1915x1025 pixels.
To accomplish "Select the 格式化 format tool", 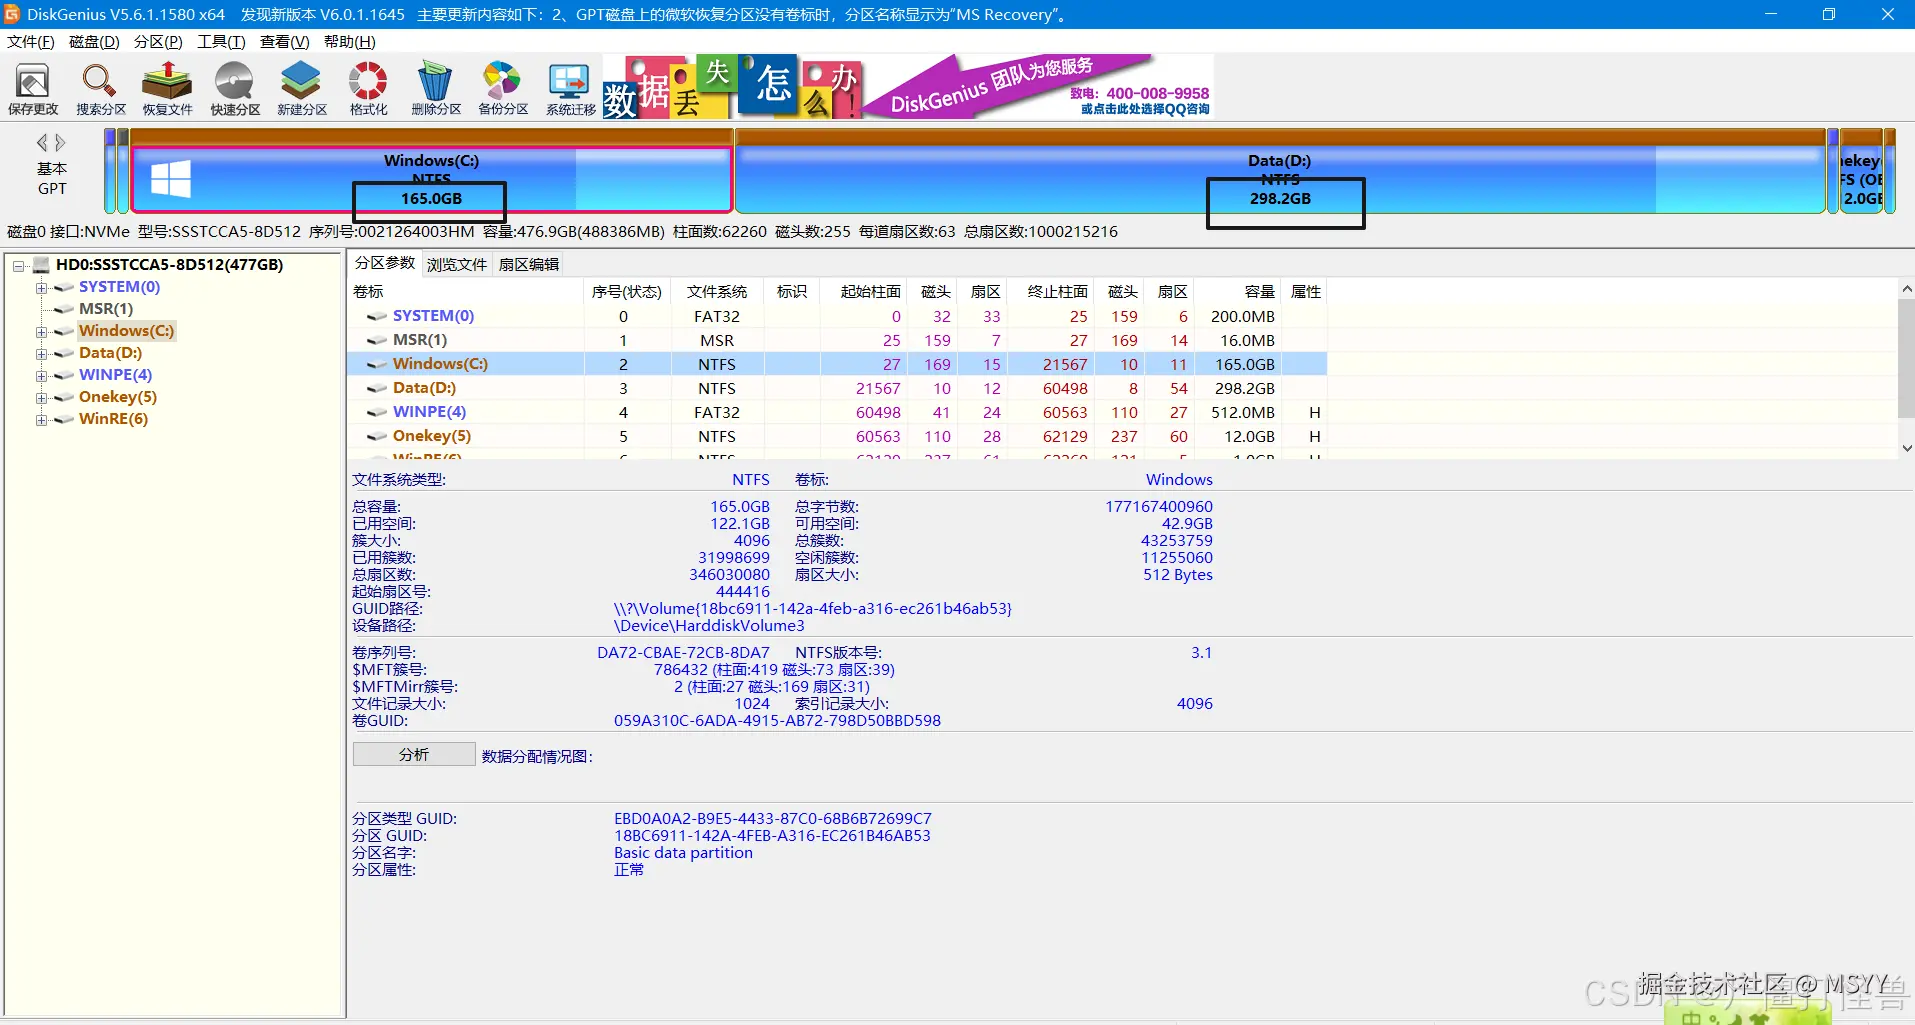I will pyautogui.click(x=368, y=89).
